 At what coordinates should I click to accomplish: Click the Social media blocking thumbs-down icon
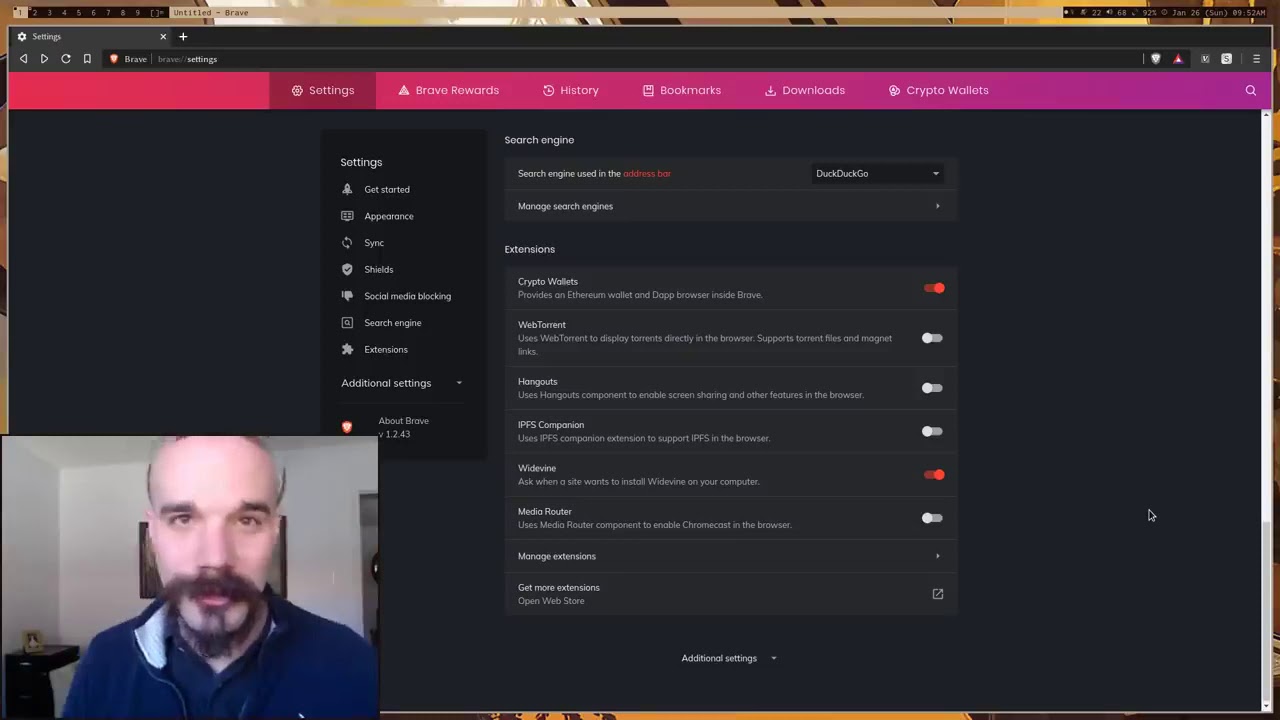(x=347, y=296)
